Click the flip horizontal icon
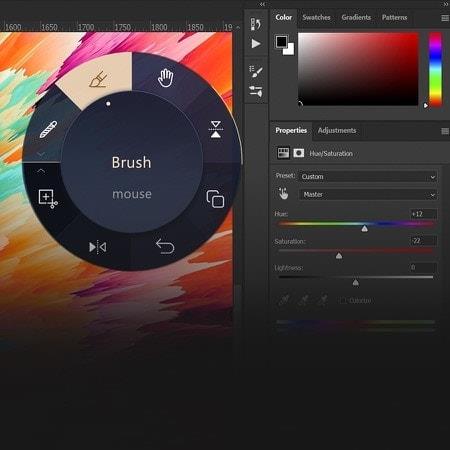Screen dimensions: 450x450 (98, 247)
